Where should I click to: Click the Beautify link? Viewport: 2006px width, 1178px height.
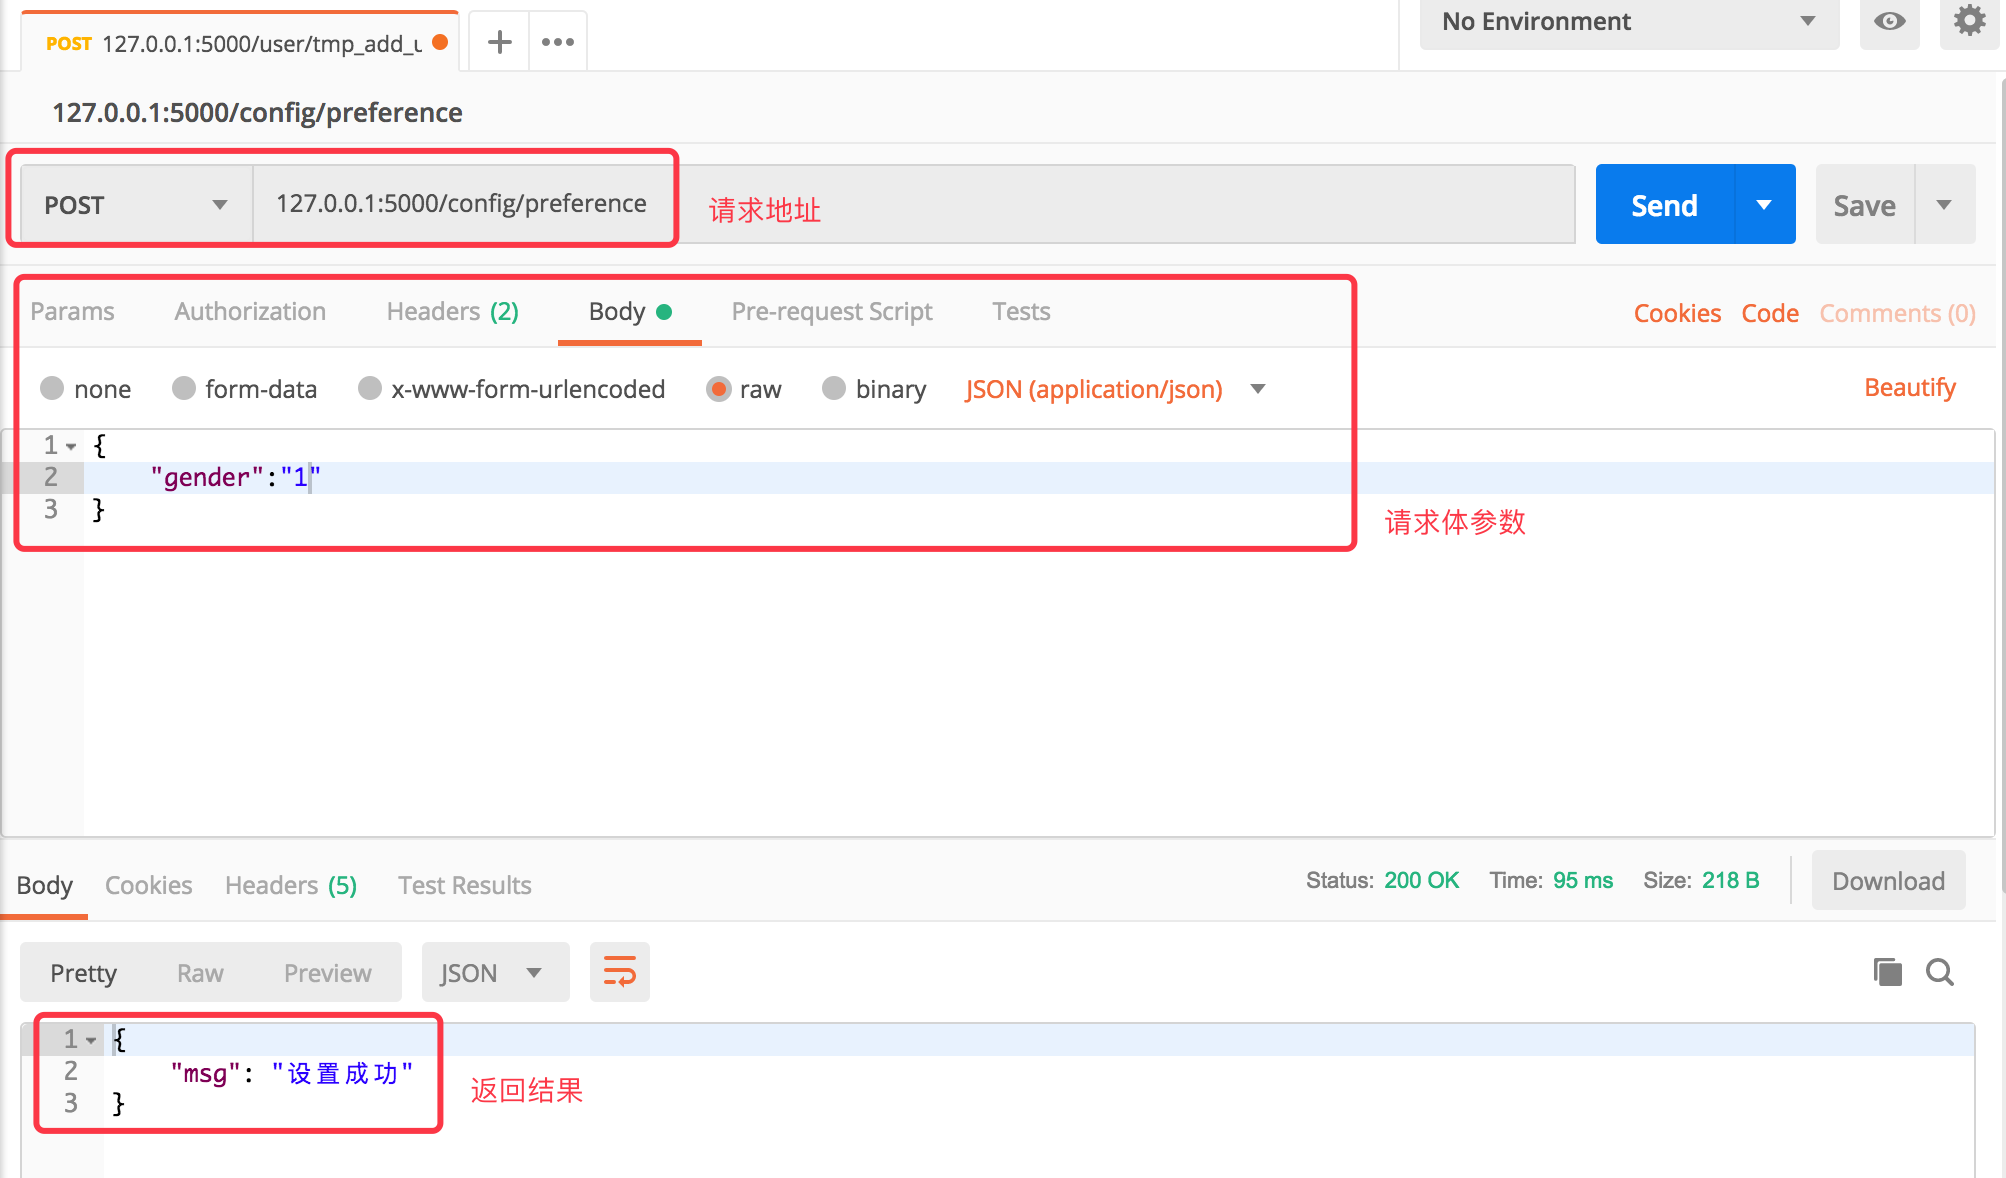click(1909, 388)
